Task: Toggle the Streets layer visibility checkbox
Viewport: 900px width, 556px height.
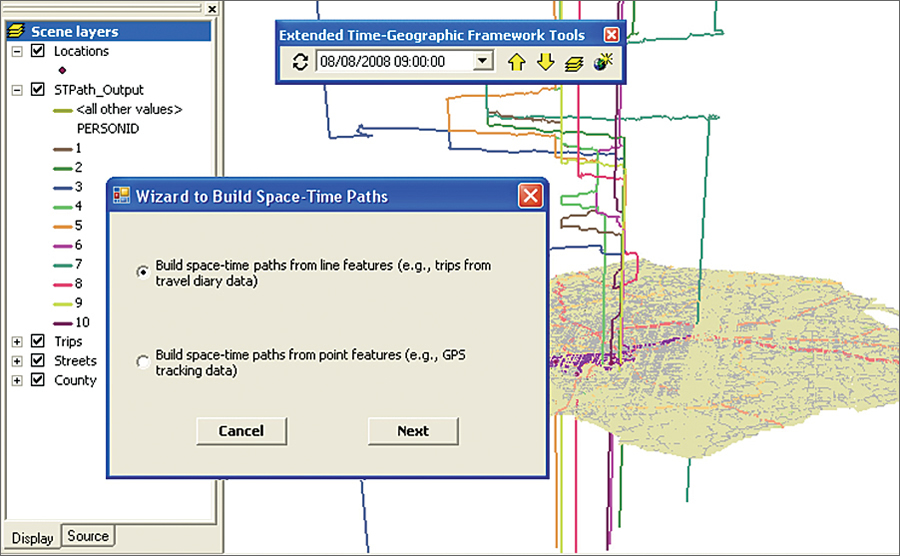Action: 38,360
